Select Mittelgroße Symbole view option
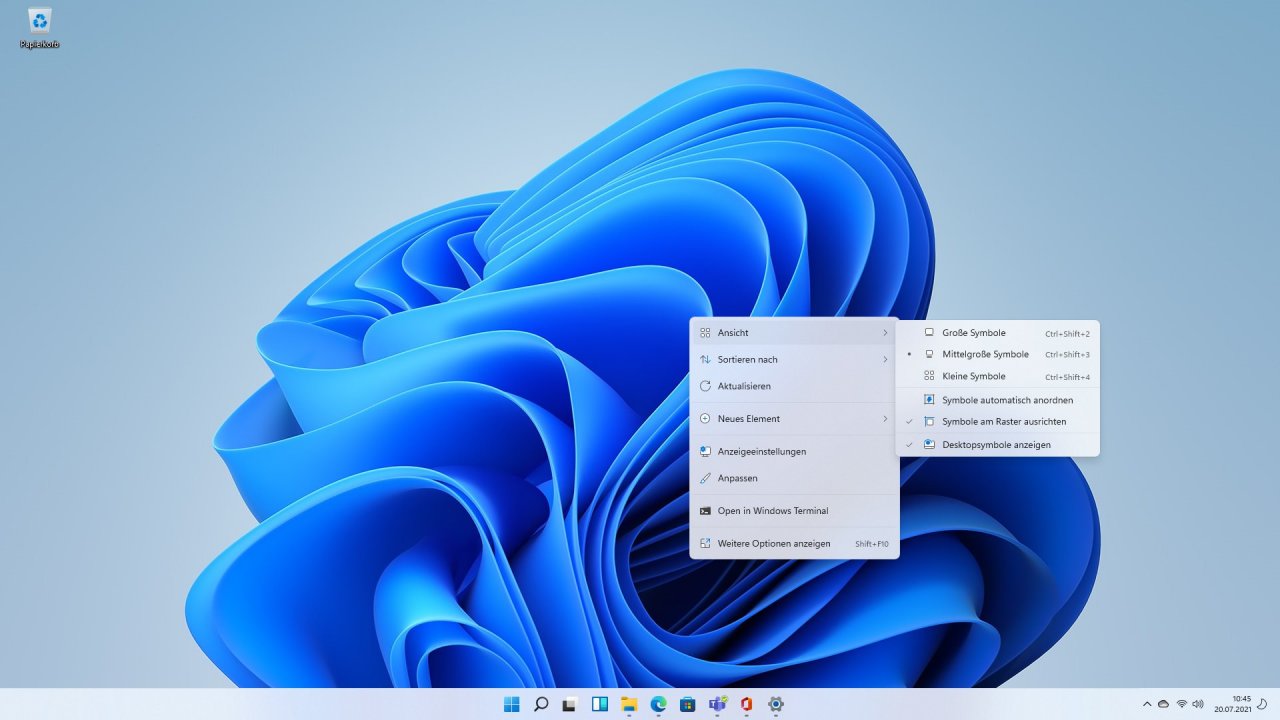Viewport: 1280px width, 720px height. [x=998, y=354]
